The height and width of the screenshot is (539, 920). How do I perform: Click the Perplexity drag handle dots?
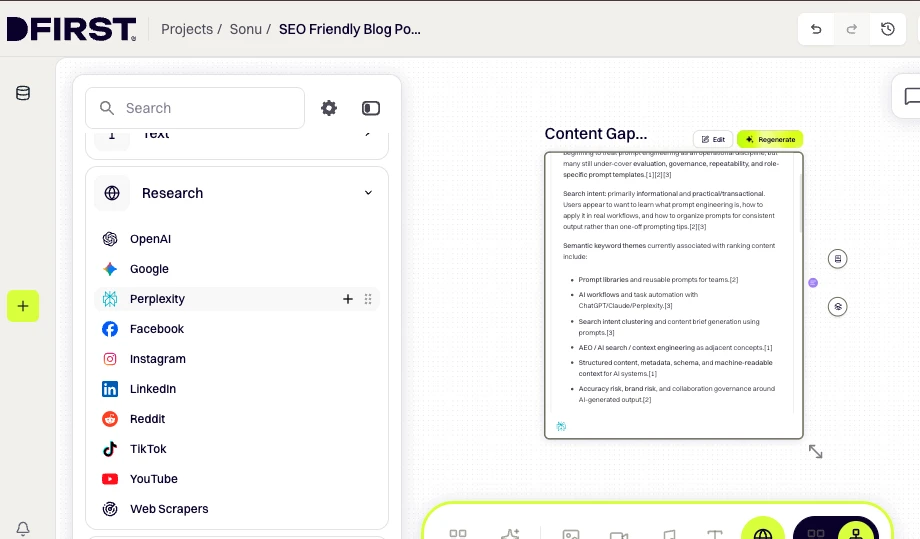click(x=368, y=299)
